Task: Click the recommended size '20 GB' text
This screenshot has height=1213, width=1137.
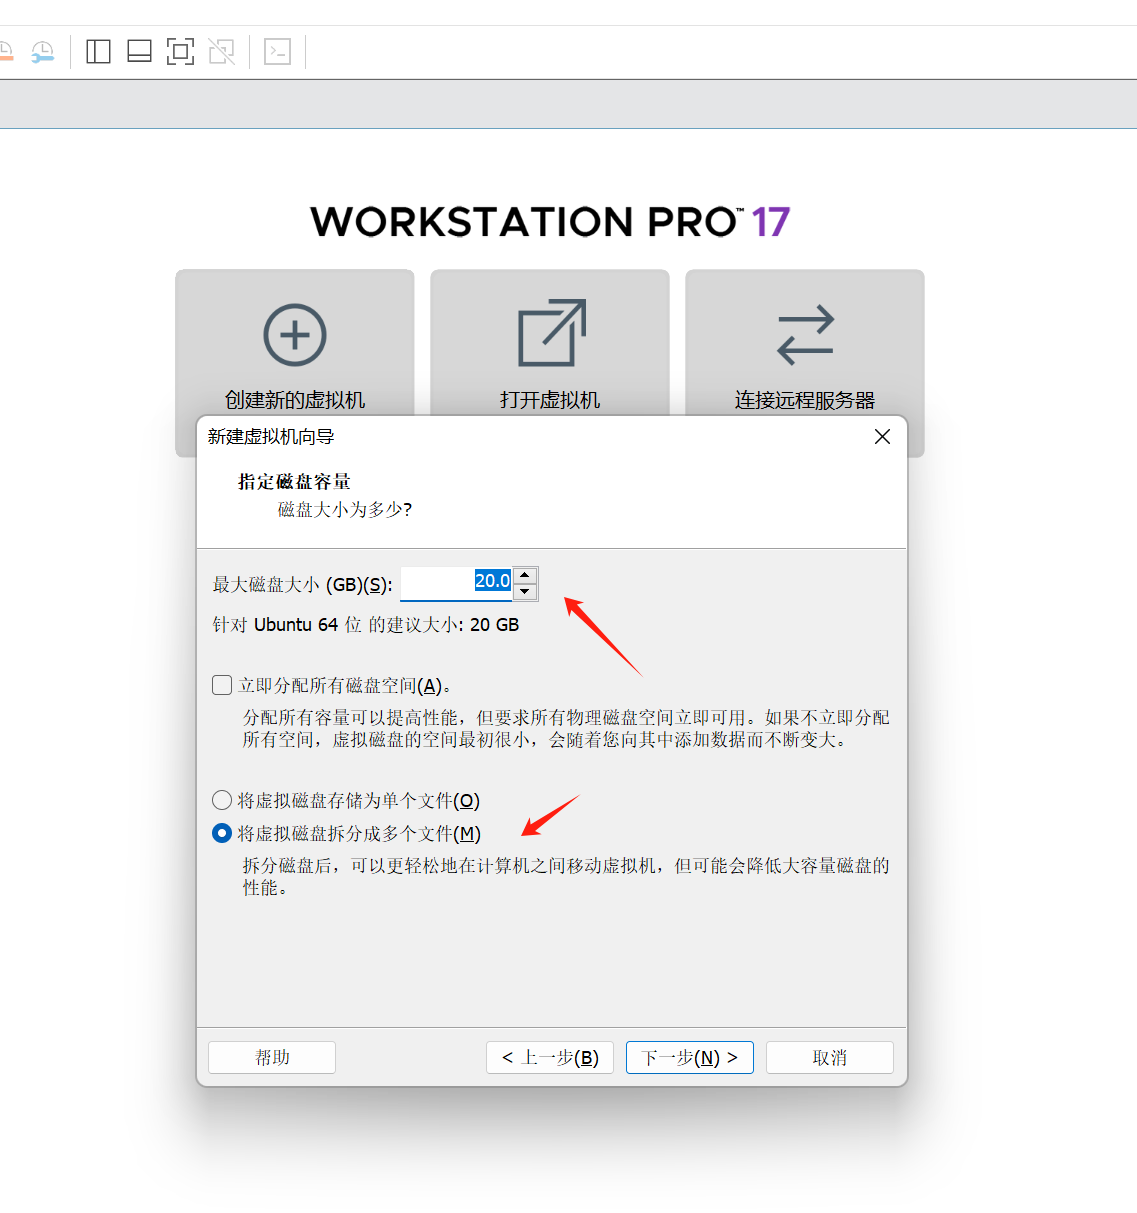Action: tap(494, 624)
